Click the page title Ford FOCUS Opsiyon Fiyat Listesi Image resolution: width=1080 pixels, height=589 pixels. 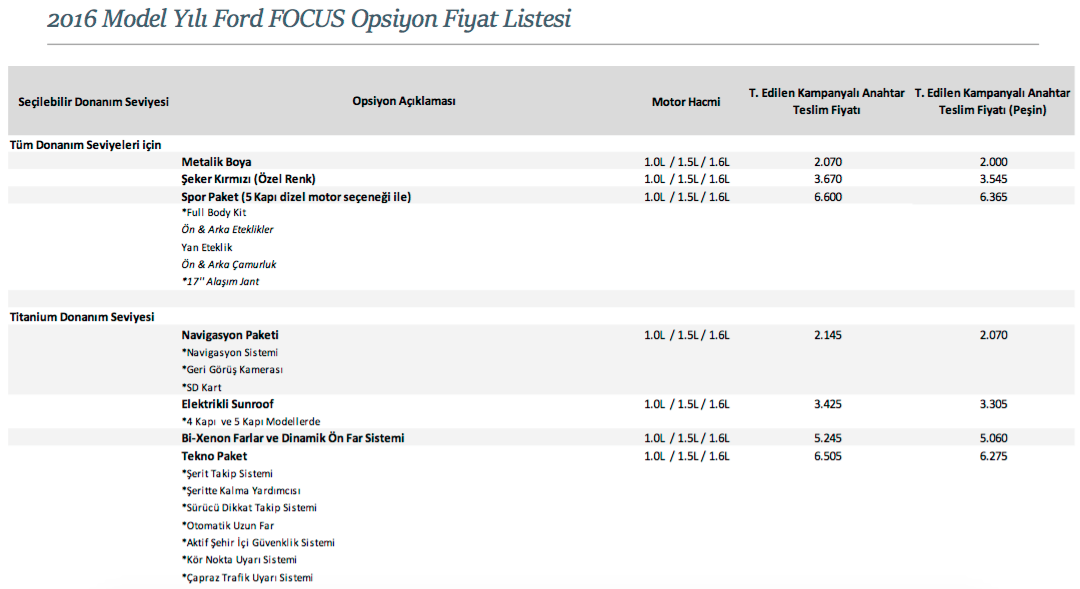click(309, 19)
